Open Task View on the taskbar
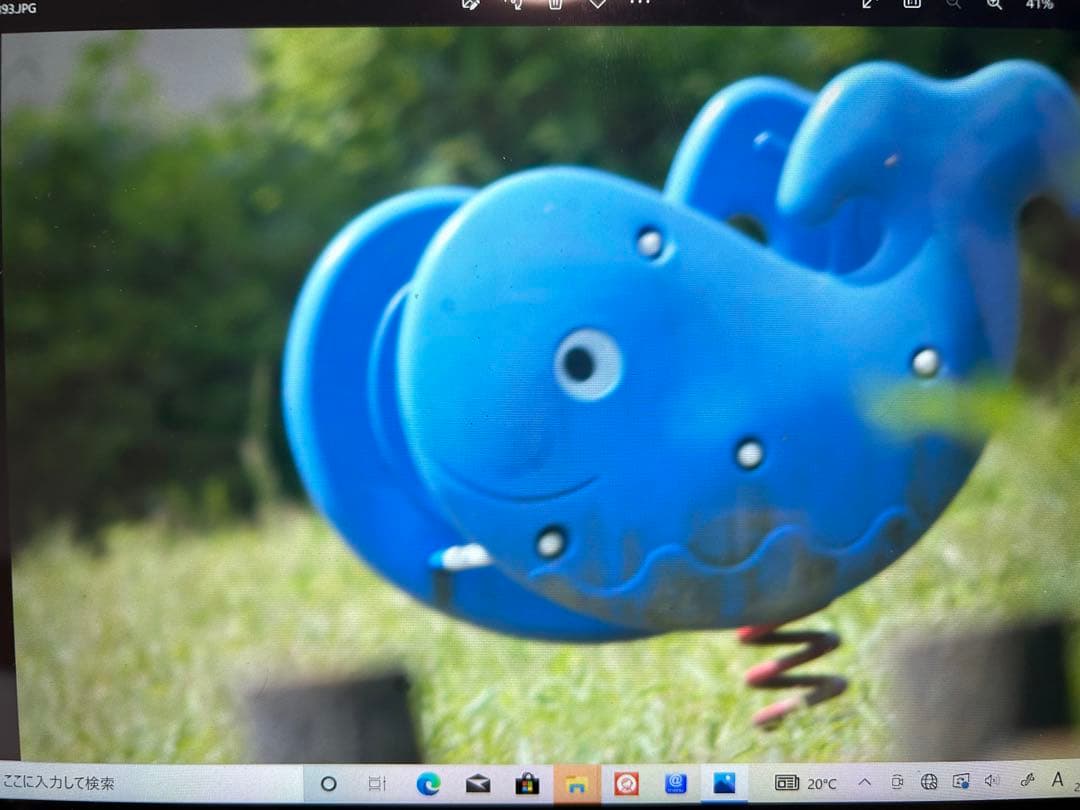This screenshot has width=1080, height=810. (377, 784)
